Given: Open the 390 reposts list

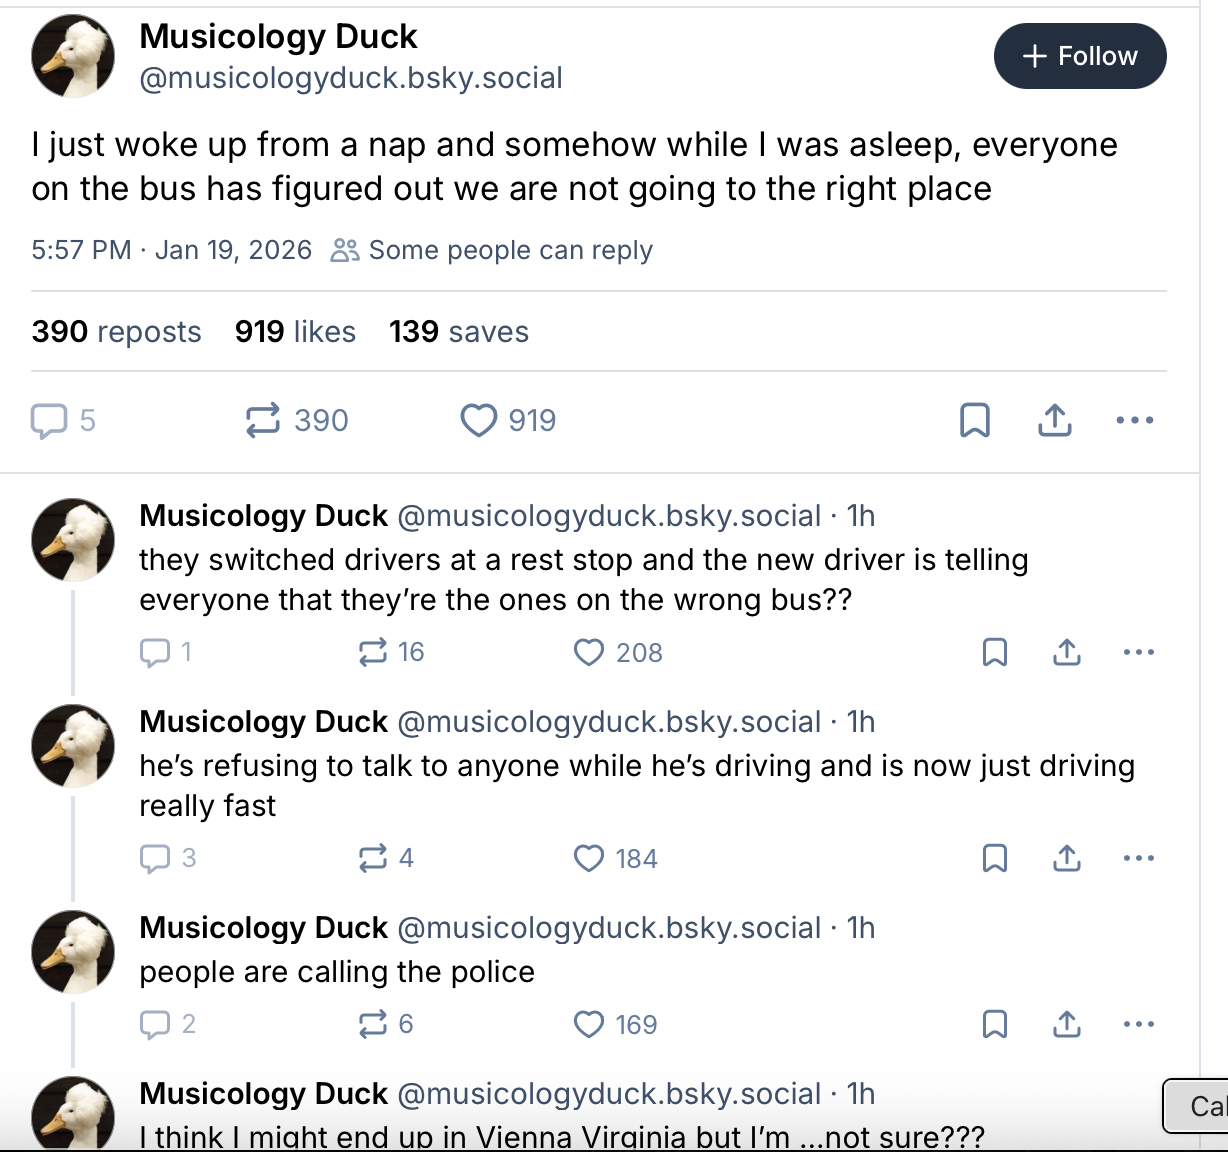Looking at the screenshot, I should [116, 332].
